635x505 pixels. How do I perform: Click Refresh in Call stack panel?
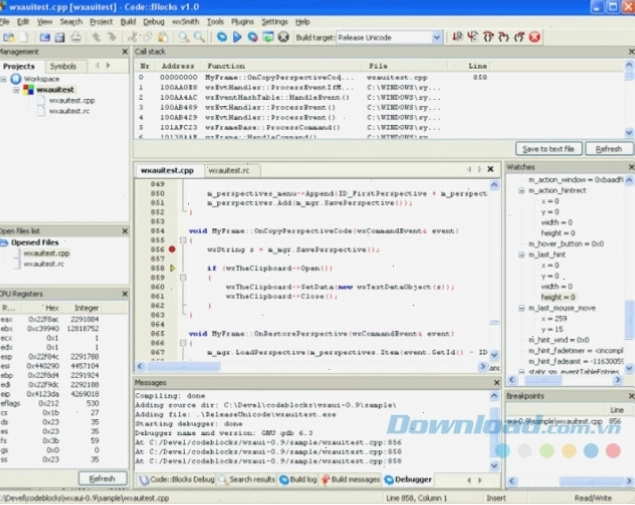(609, 149)
